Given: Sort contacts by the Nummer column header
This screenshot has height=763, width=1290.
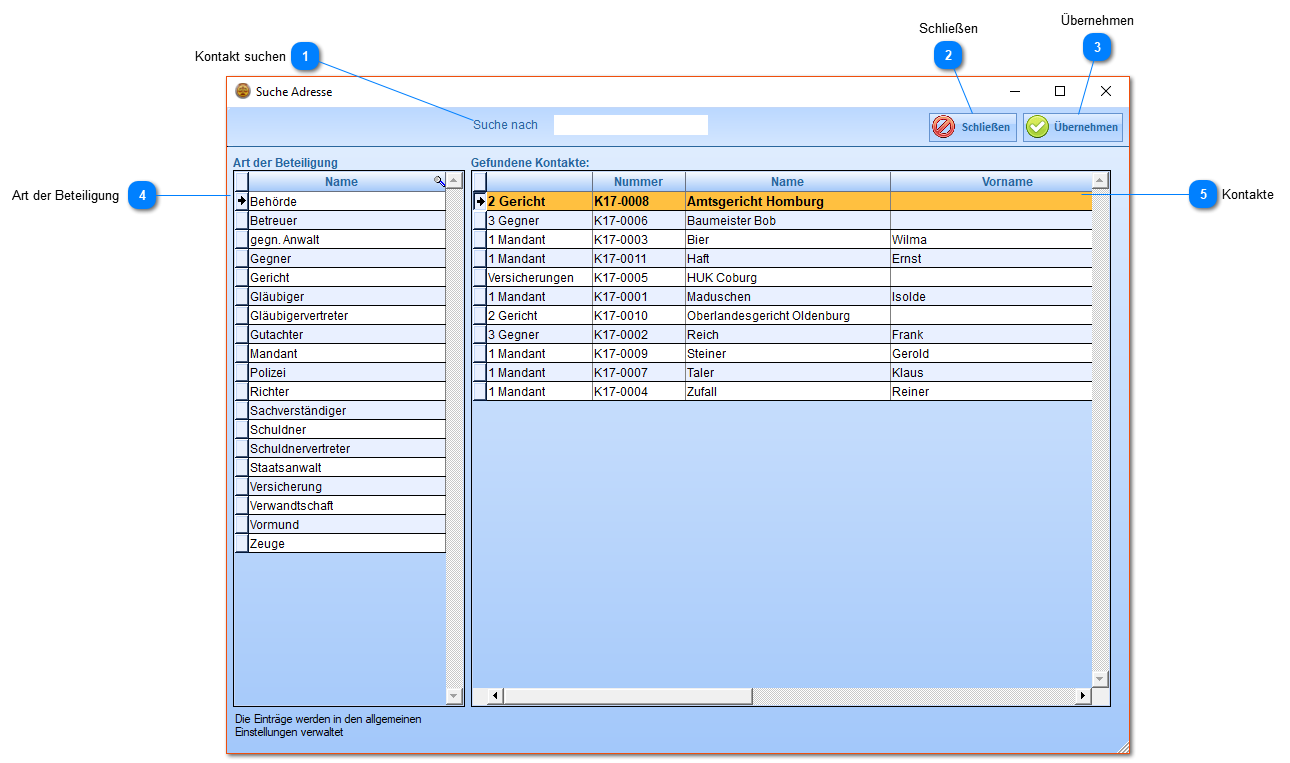Looking at the screenshot, I should (638, 182).
